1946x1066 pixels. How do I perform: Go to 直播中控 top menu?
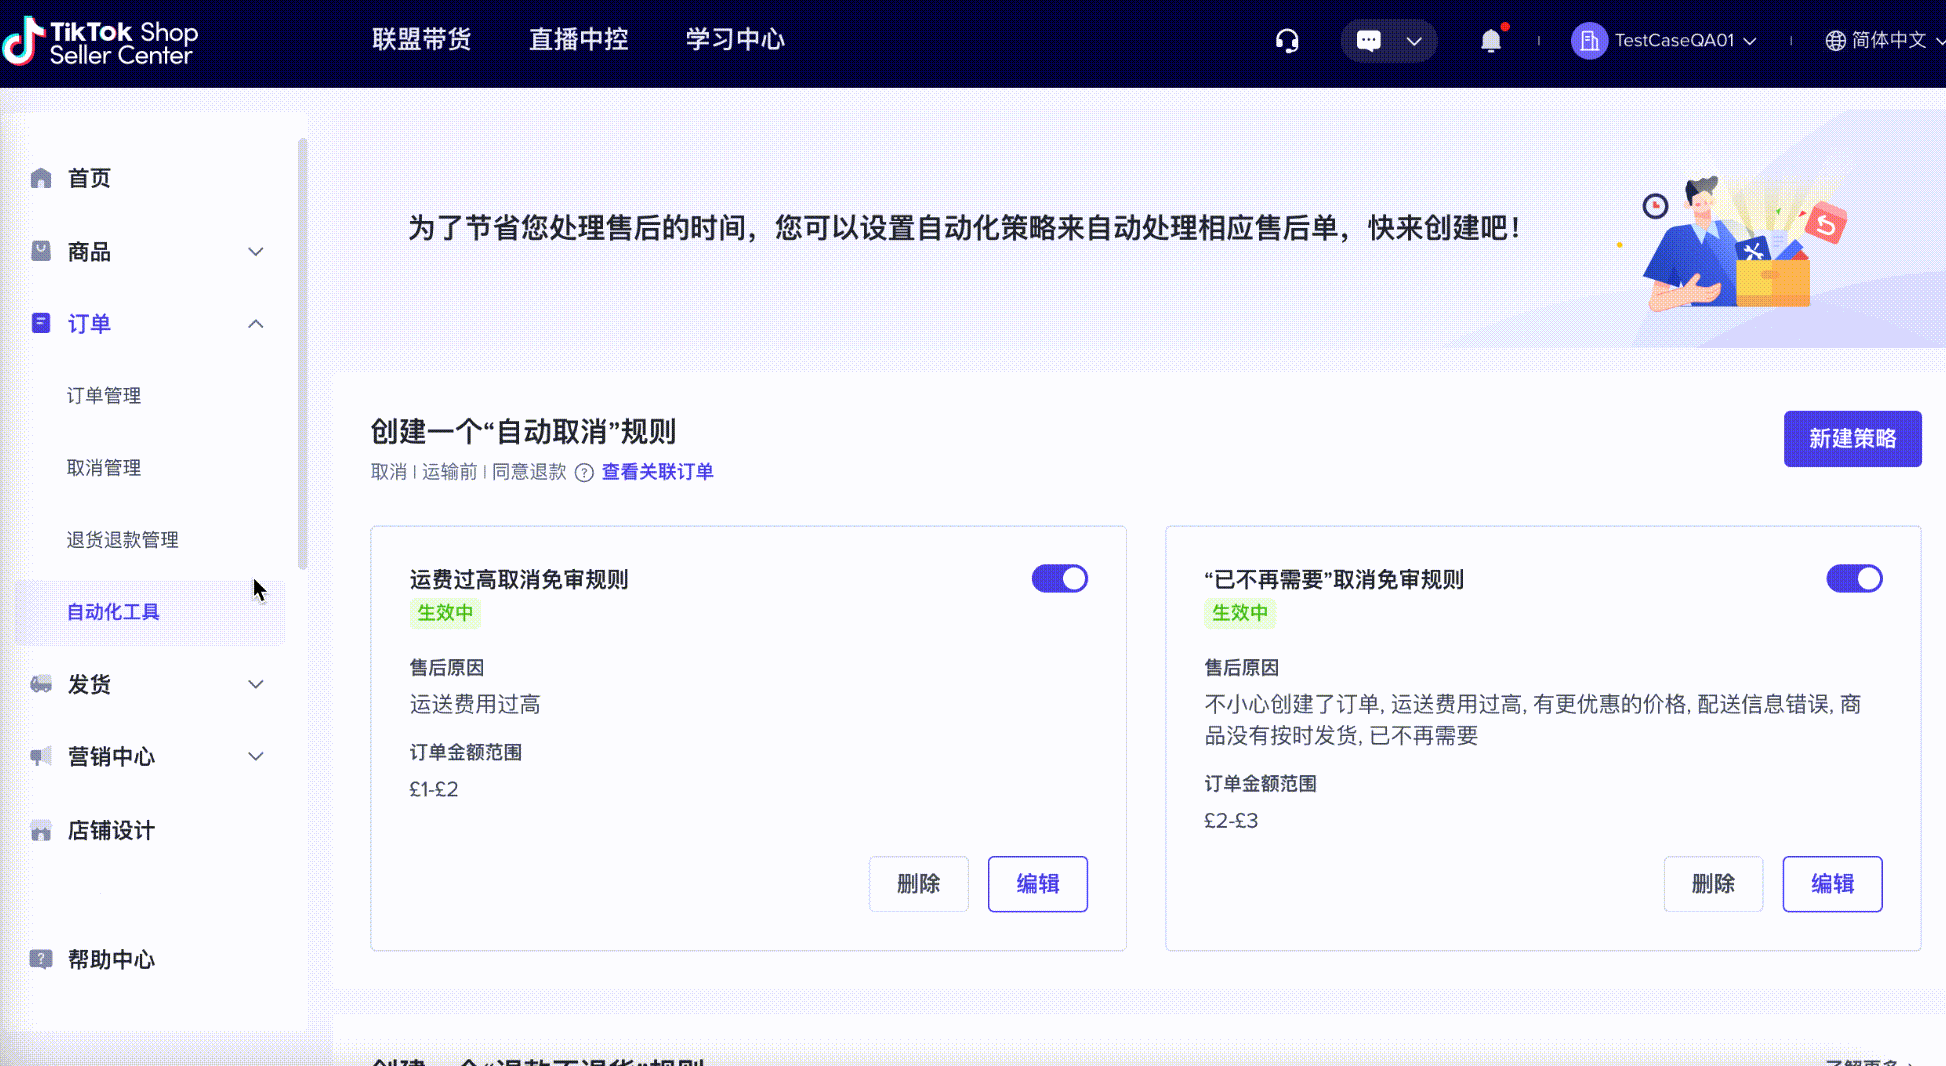[578, 40]
